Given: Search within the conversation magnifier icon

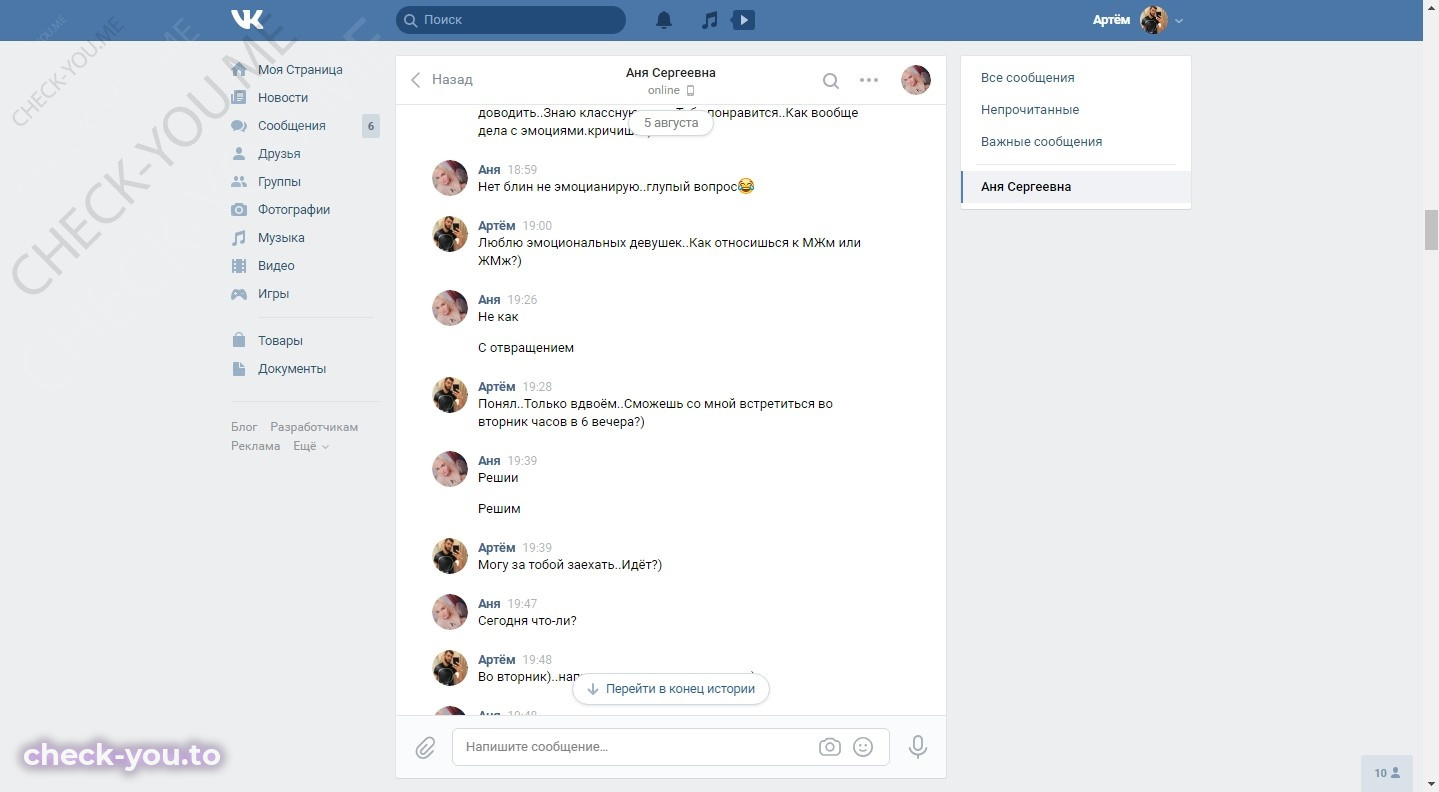Looking at the screenshot, I should pos(831,81).
